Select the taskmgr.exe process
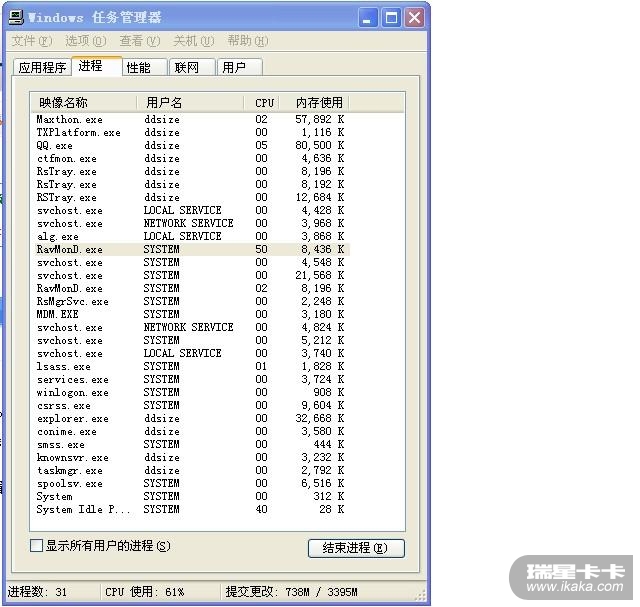 click(x=193, y=471)
